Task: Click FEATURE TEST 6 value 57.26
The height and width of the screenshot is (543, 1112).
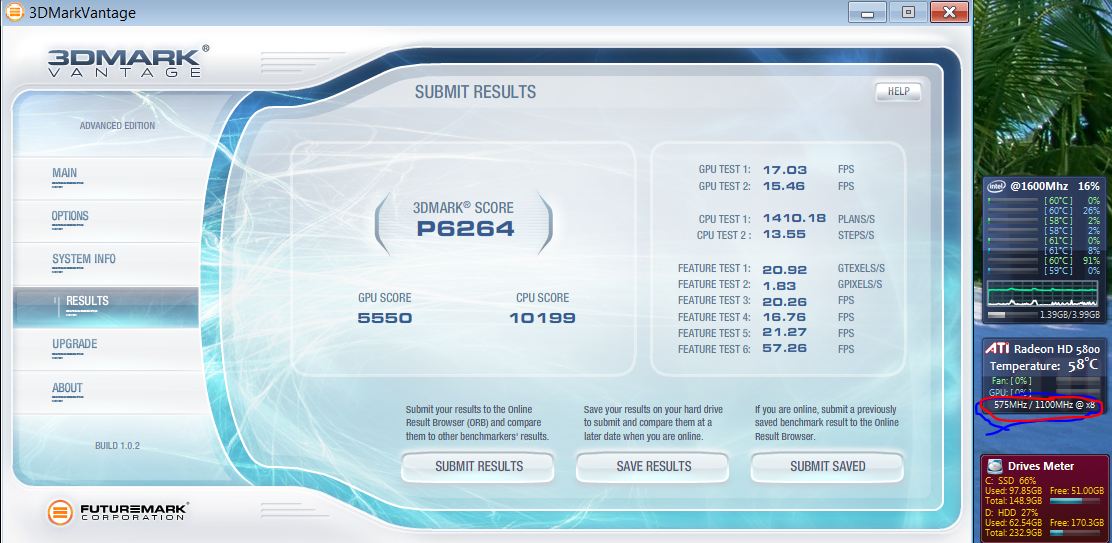Action: click(784, 349)
